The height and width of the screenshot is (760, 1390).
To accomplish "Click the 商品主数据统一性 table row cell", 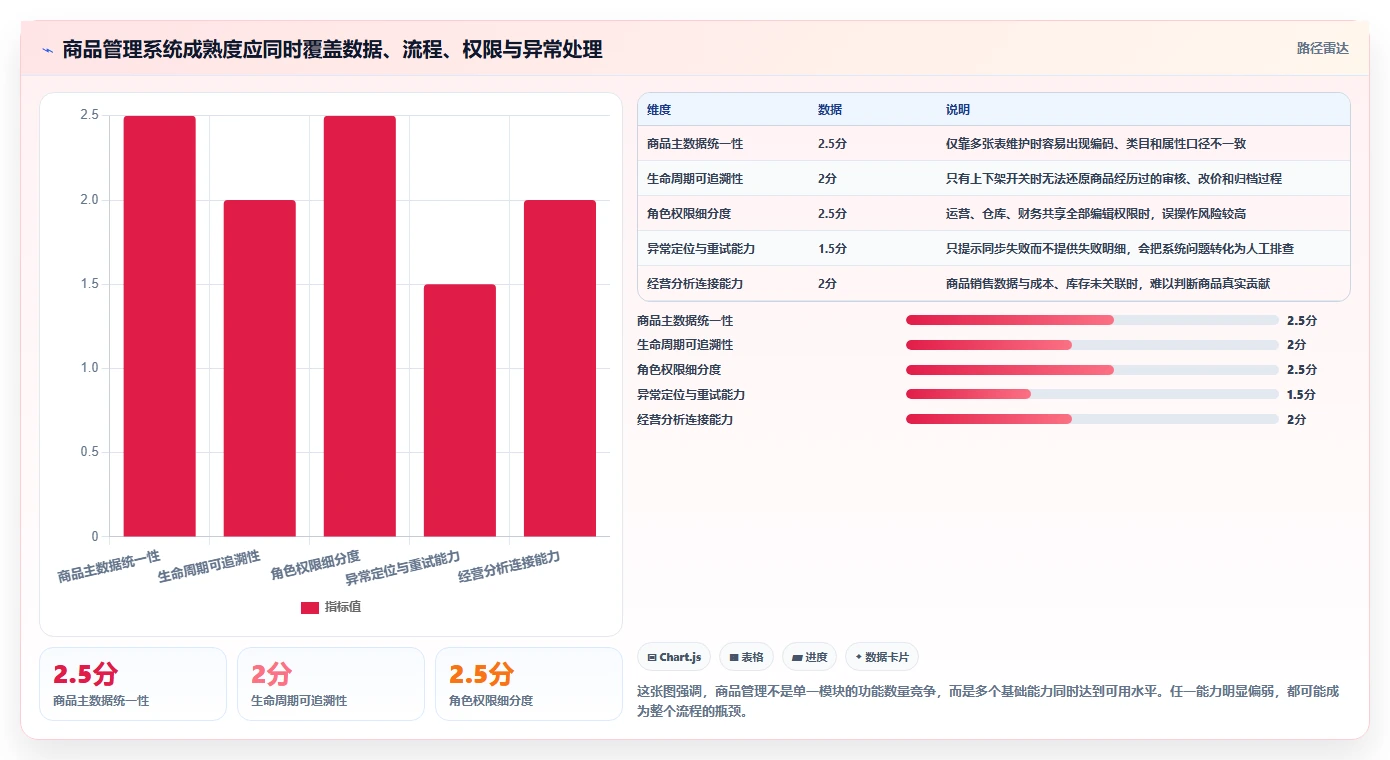I will (695, 144).
